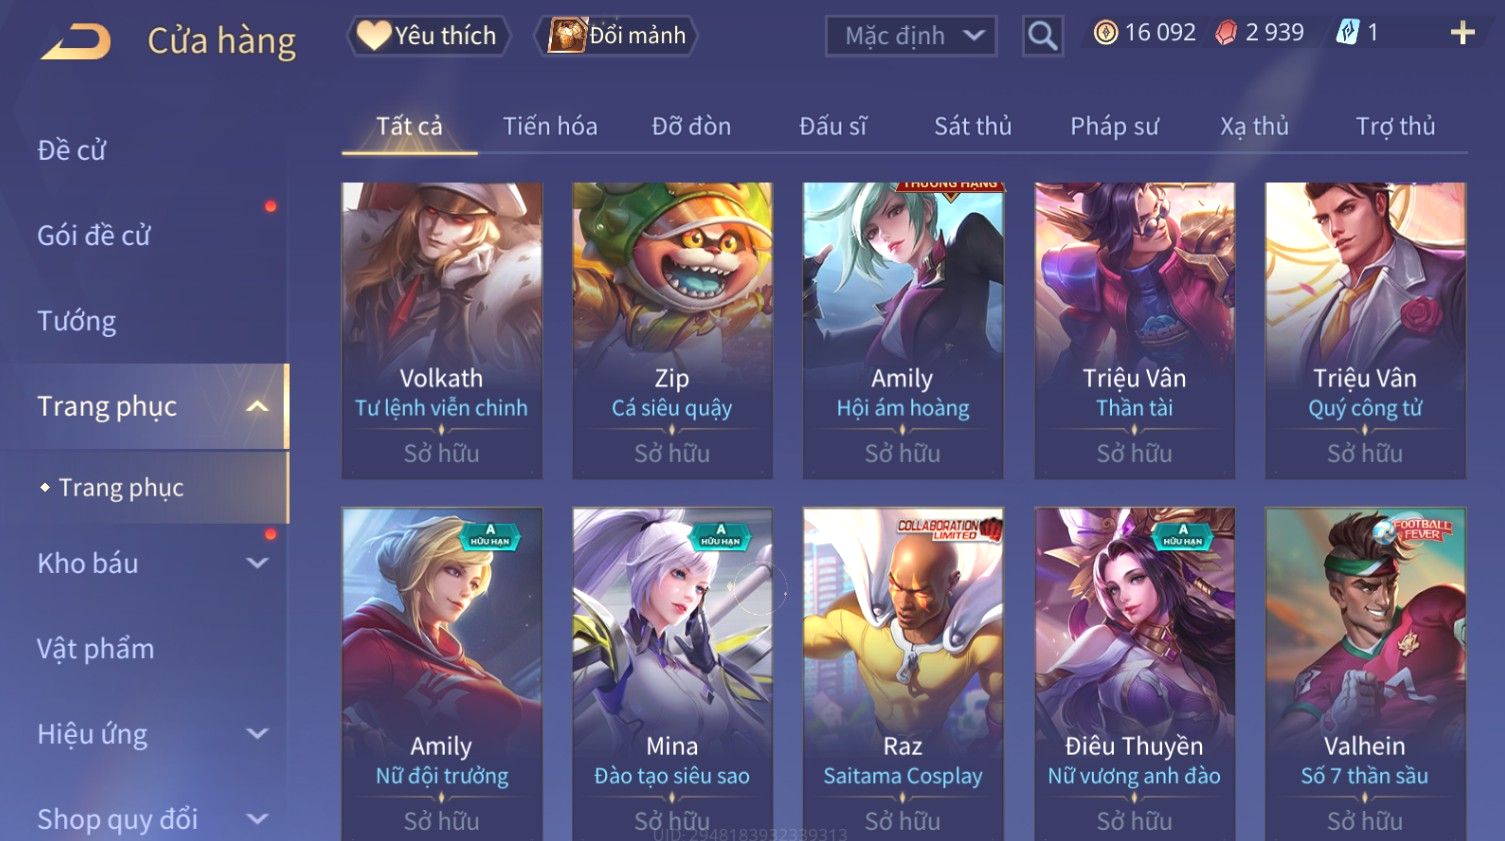This screenshot has height=841, width=1505.
Task: Switch to the Sát thủ tab
Action: point(972,126)
